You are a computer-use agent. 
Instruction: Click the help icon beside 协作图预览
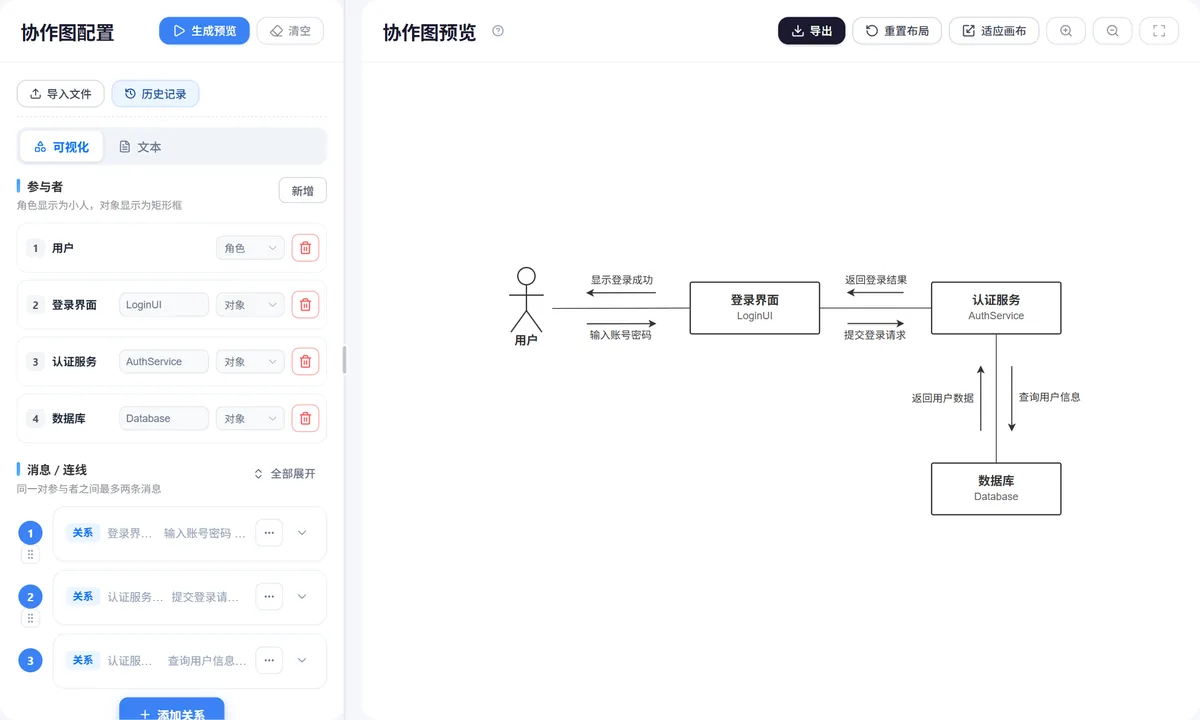[498, 31]
